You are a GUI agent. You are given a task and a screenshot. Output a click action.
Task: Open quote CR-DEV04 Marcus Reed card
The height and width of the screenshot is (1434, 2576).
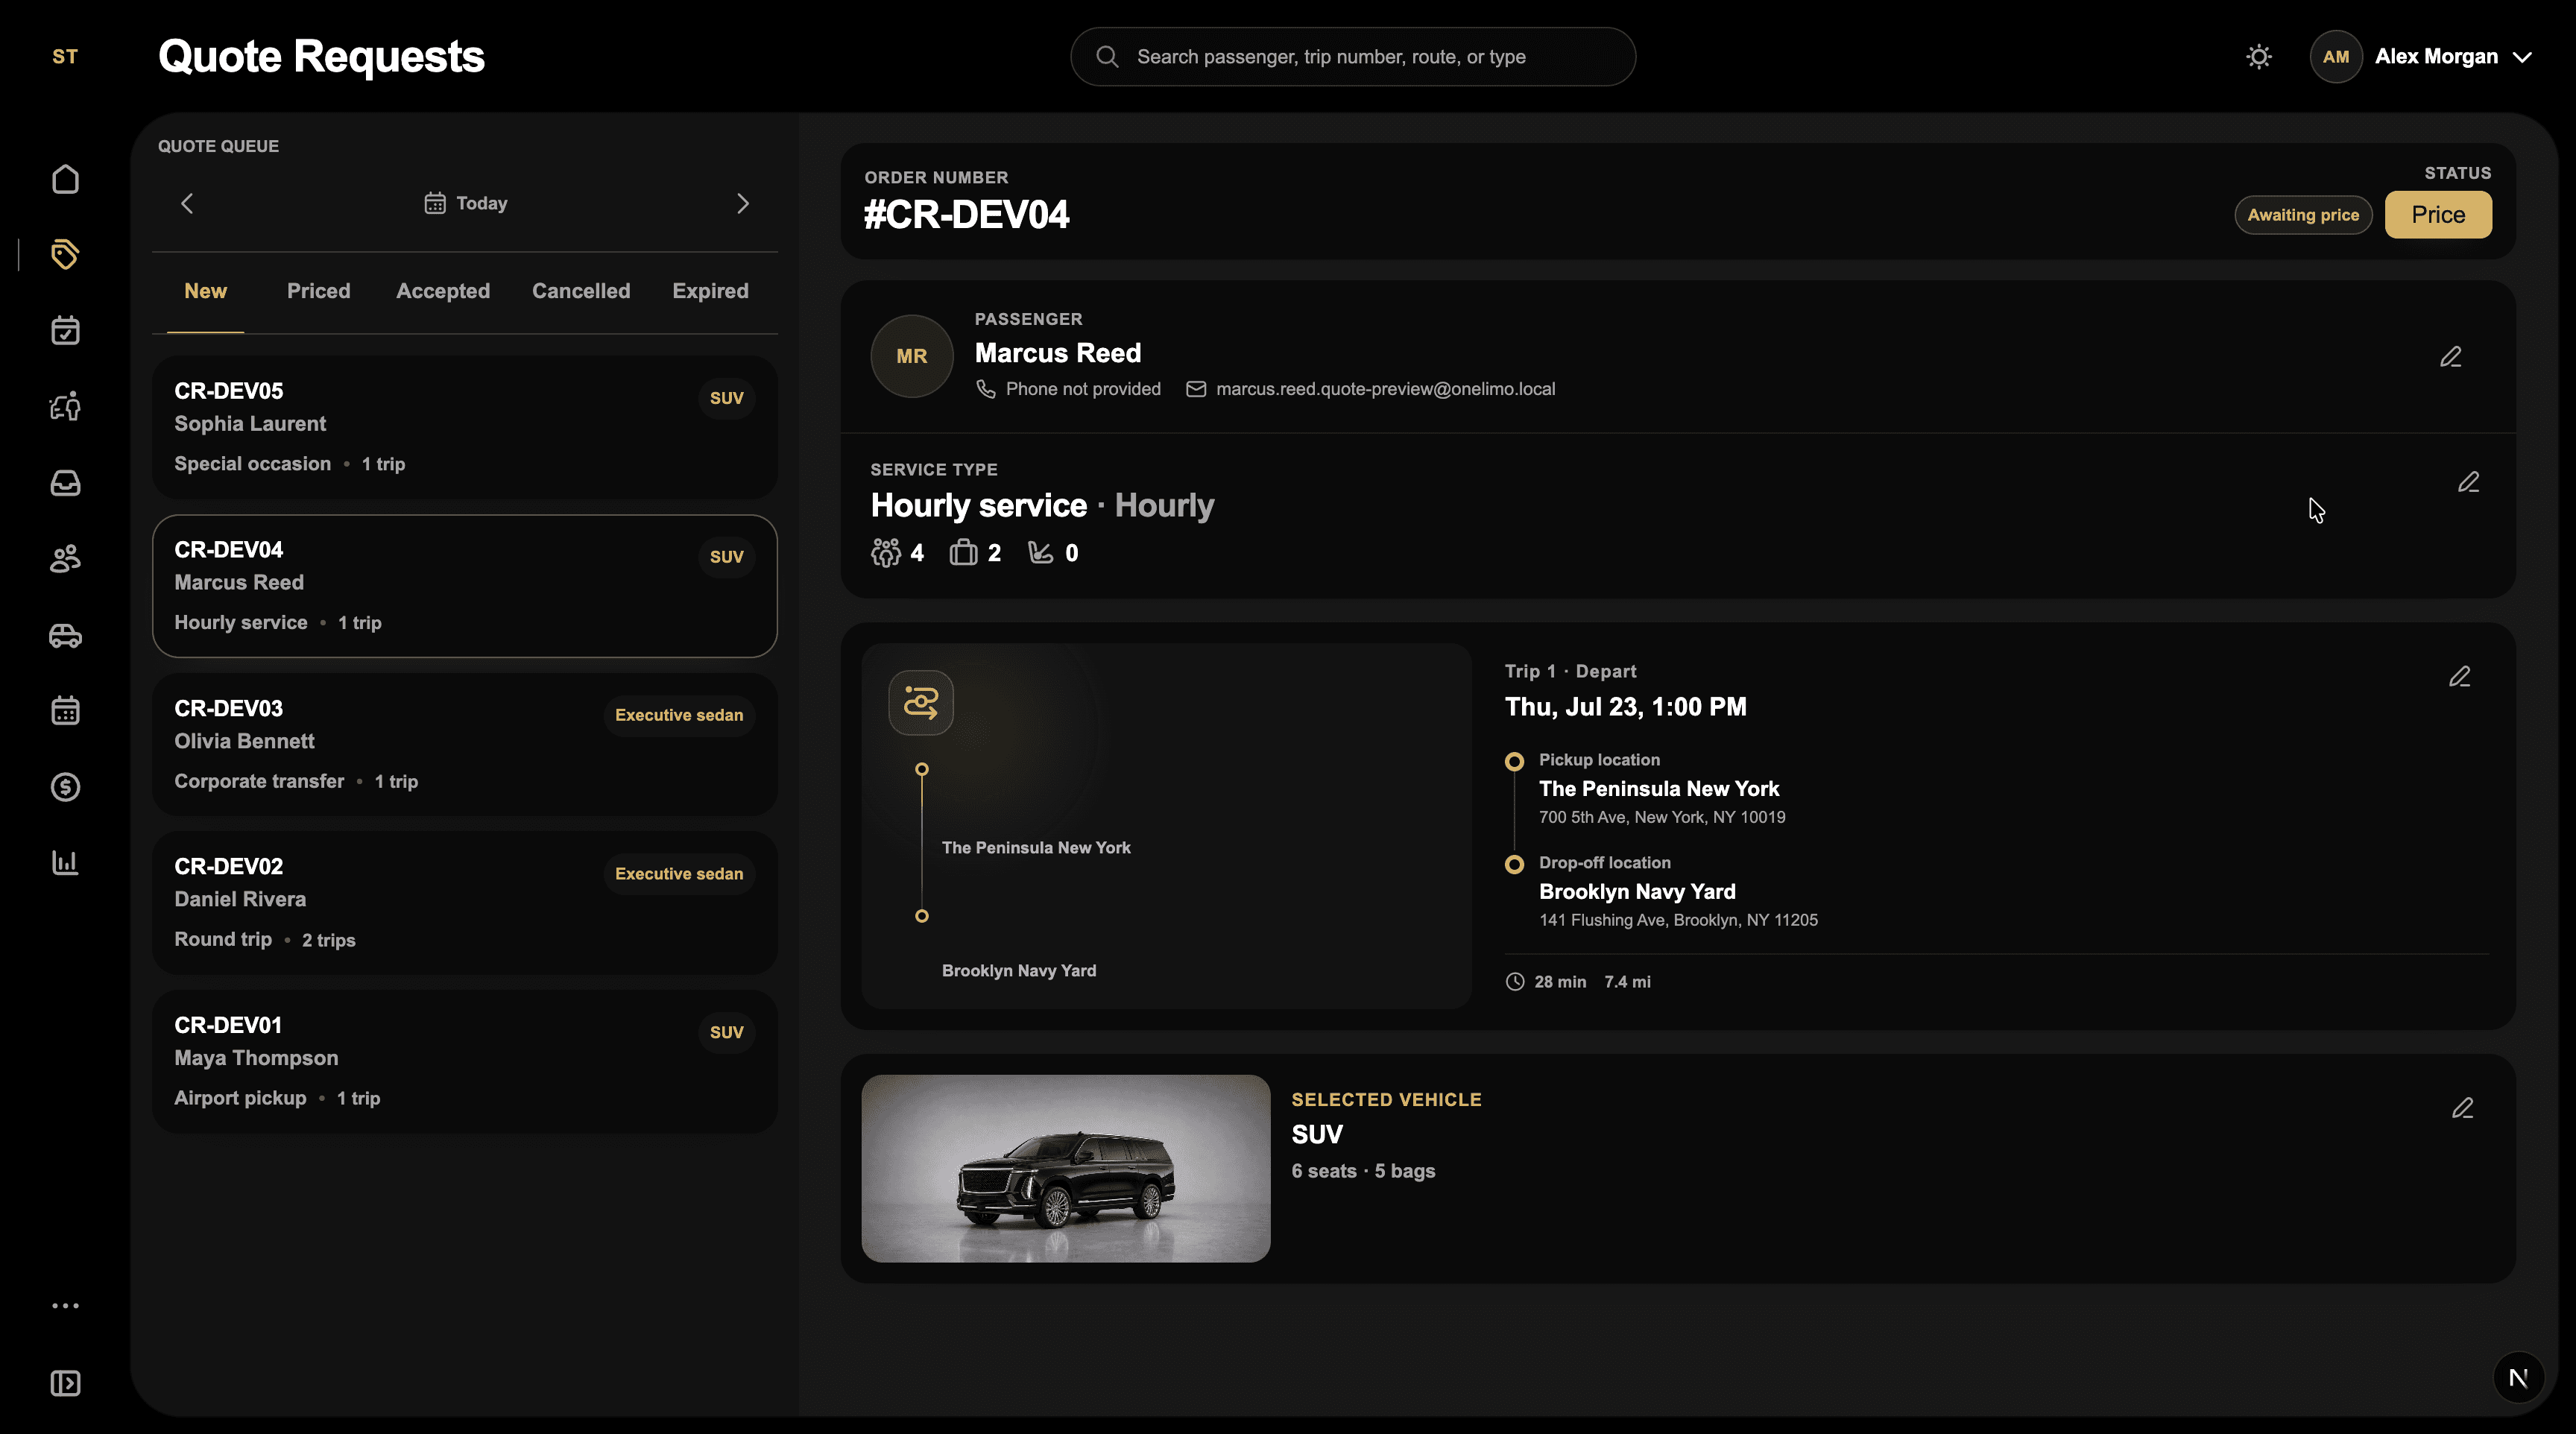coord(464,586)
